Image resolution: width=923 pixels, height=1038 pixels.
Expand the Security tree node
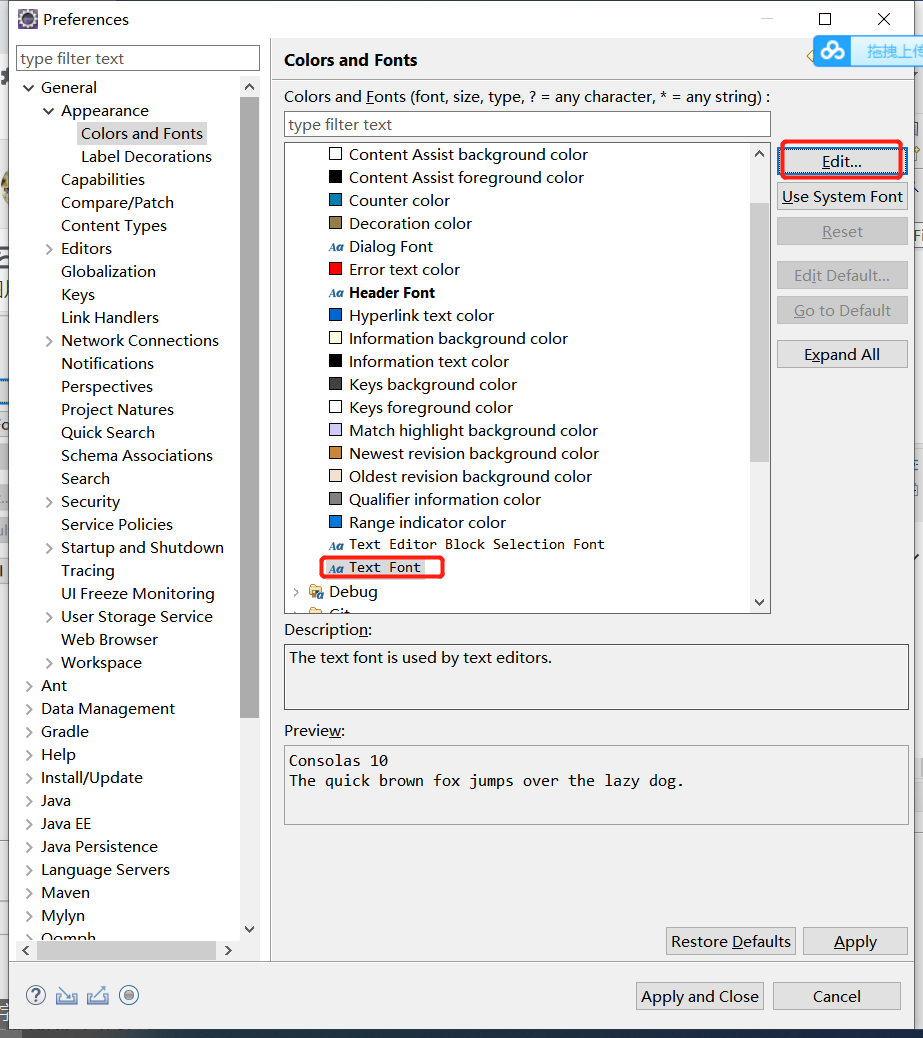[48, 502]
